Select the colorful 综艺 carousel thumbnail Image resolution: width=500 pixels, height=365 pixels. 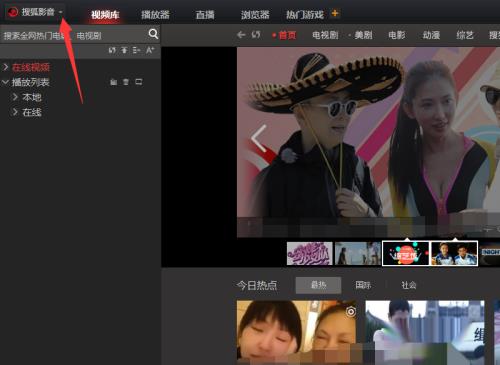tap(405, 254)
